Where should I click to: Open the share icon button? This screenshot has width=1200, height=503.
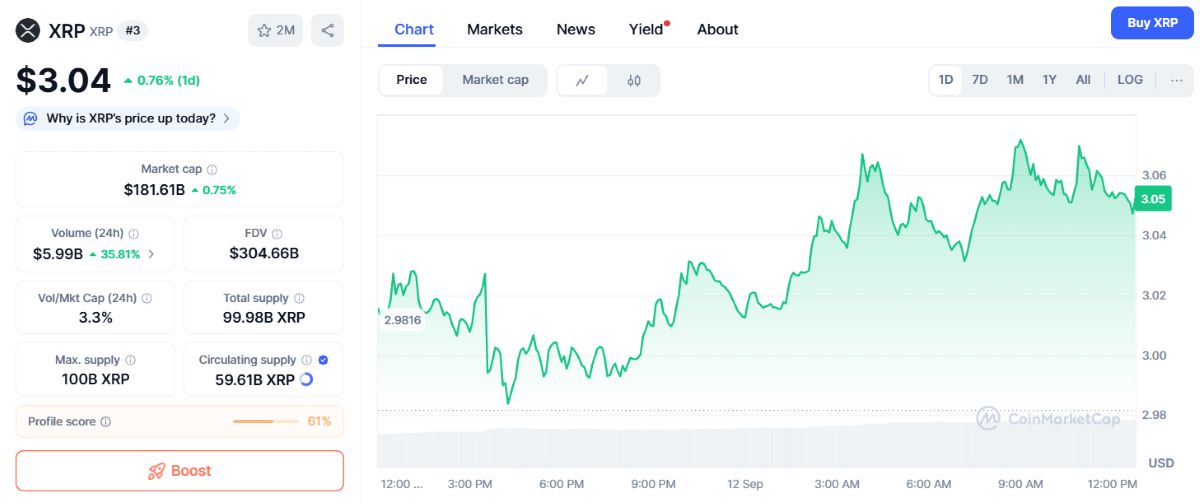[x=327, y=30]
